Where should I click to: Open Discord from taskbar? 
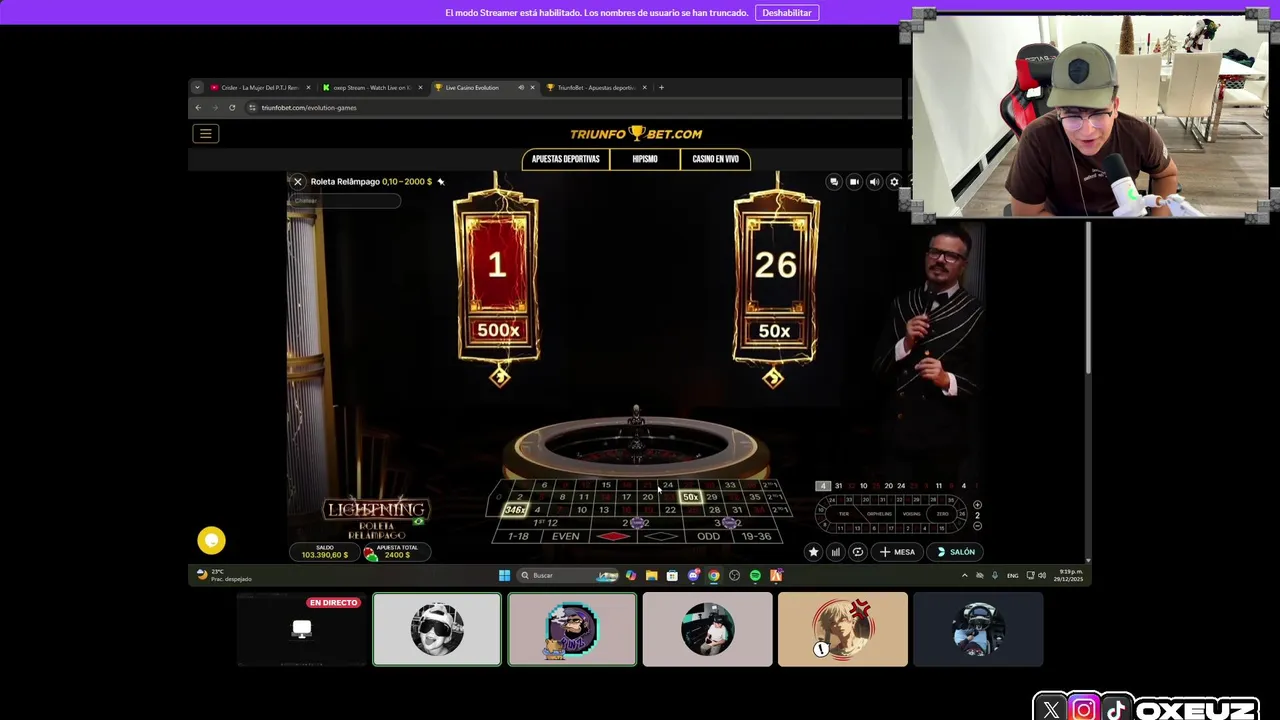pyautogui.click(x=693, y=576)
